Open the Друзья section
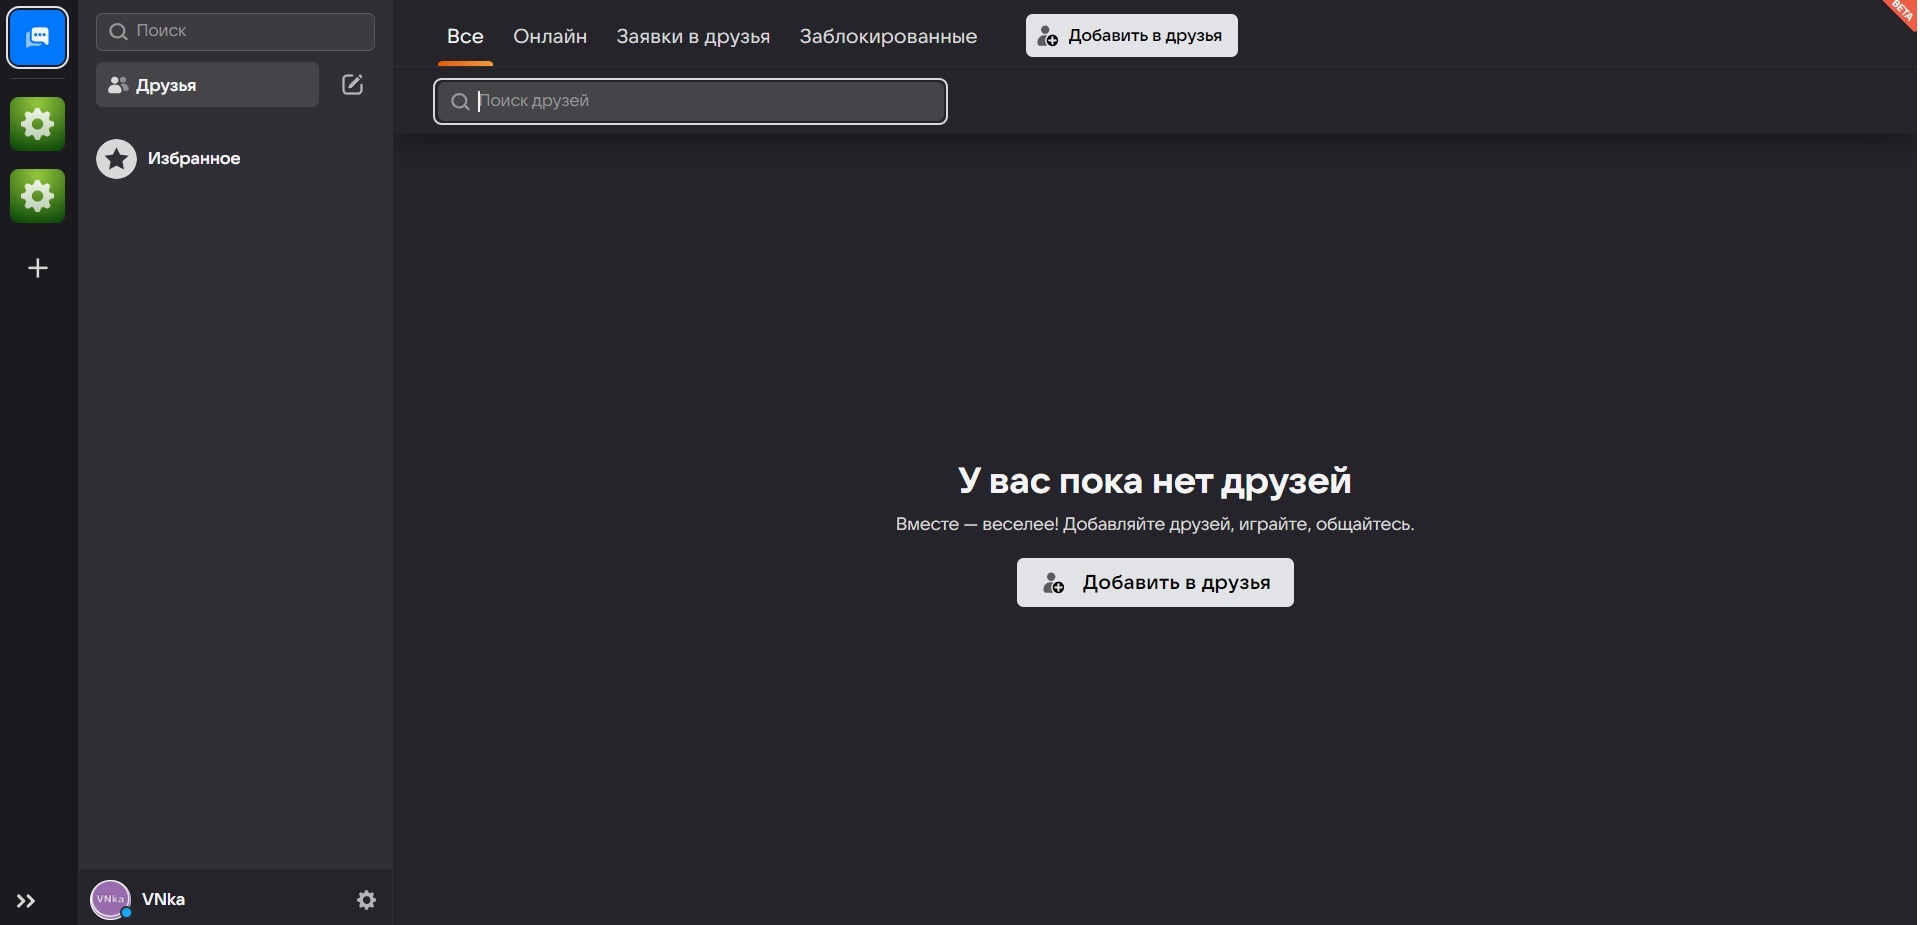This screenshot has width=1920, height=925. tap(207, 85)
